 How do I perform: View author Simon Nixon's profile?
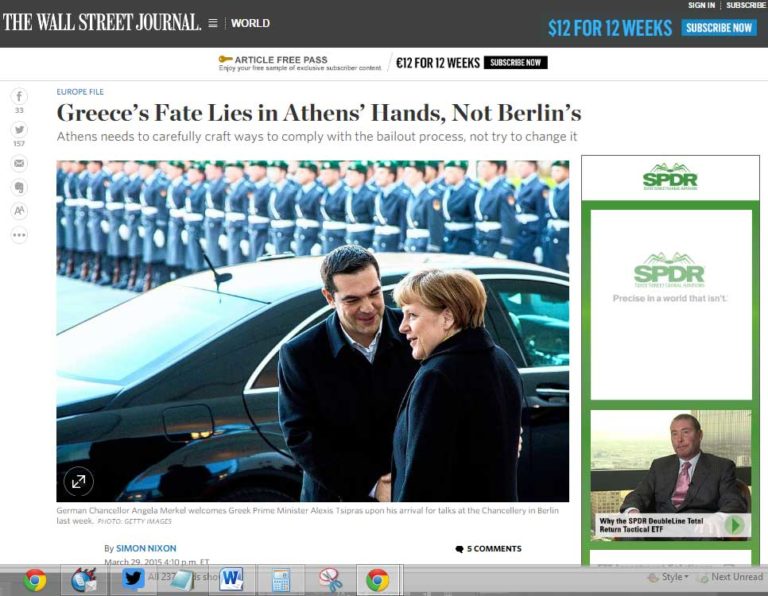click(145, 548)
